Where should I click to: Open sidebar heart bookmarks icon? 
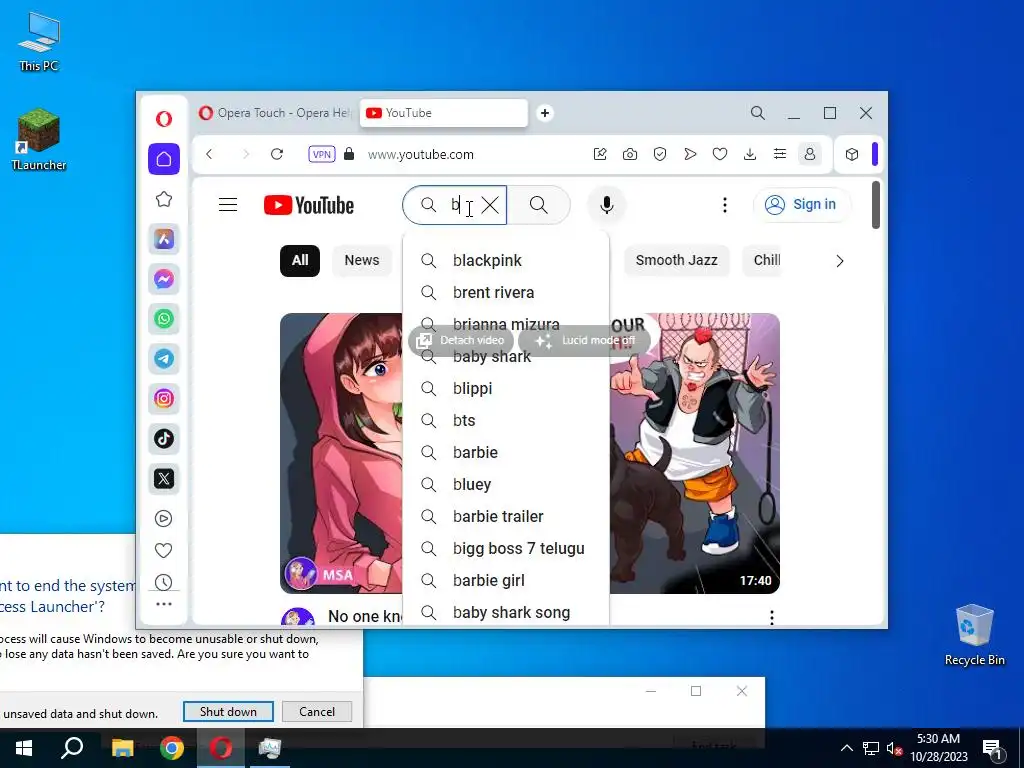point(163,551)
